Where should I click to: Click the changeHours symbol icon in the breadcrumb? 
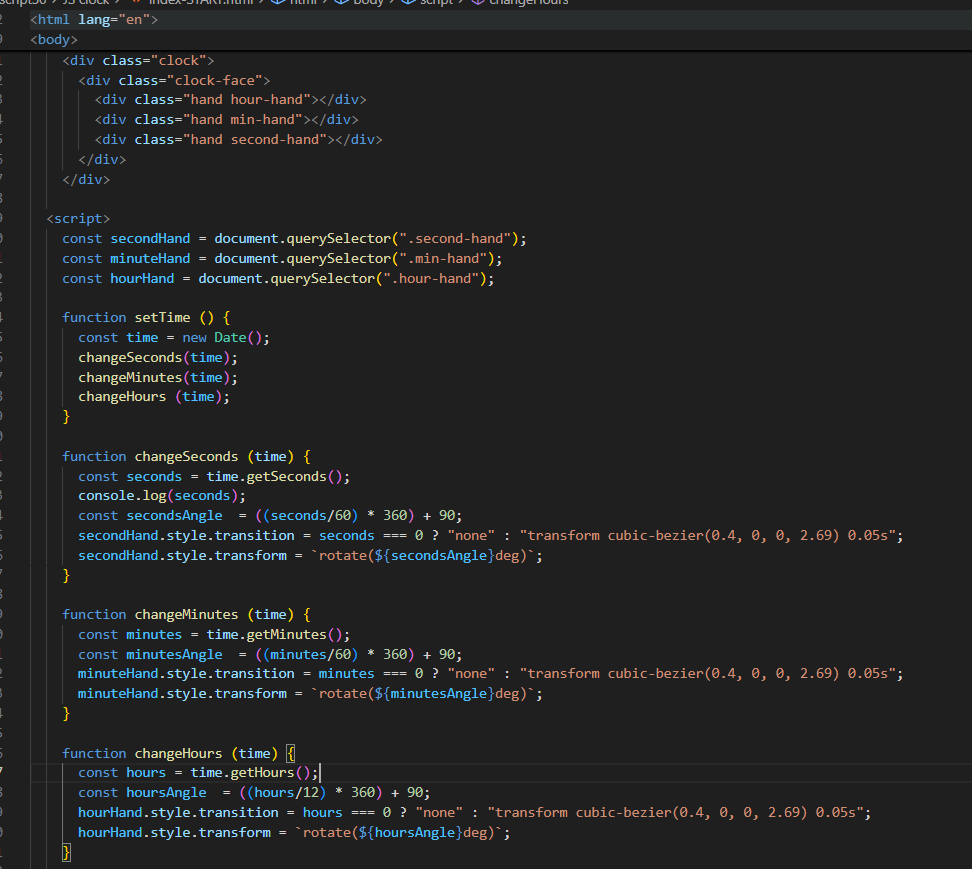[x=478, y=3]
